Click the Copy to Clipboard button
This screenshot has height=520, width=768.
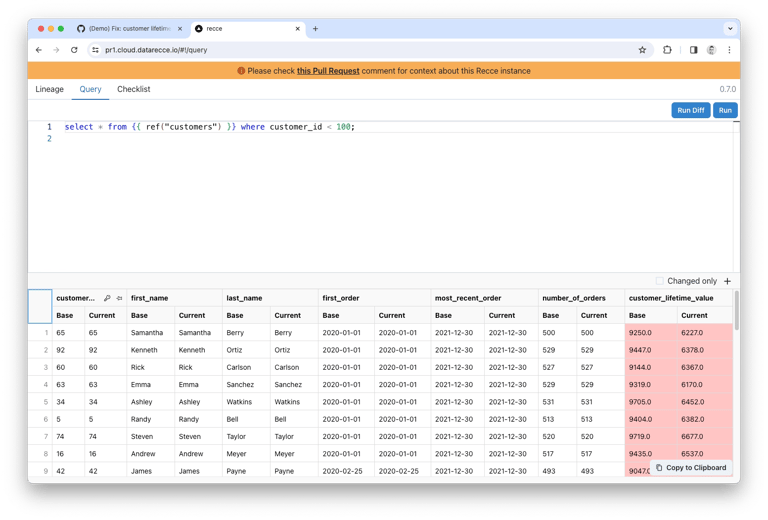pos(691,468)
